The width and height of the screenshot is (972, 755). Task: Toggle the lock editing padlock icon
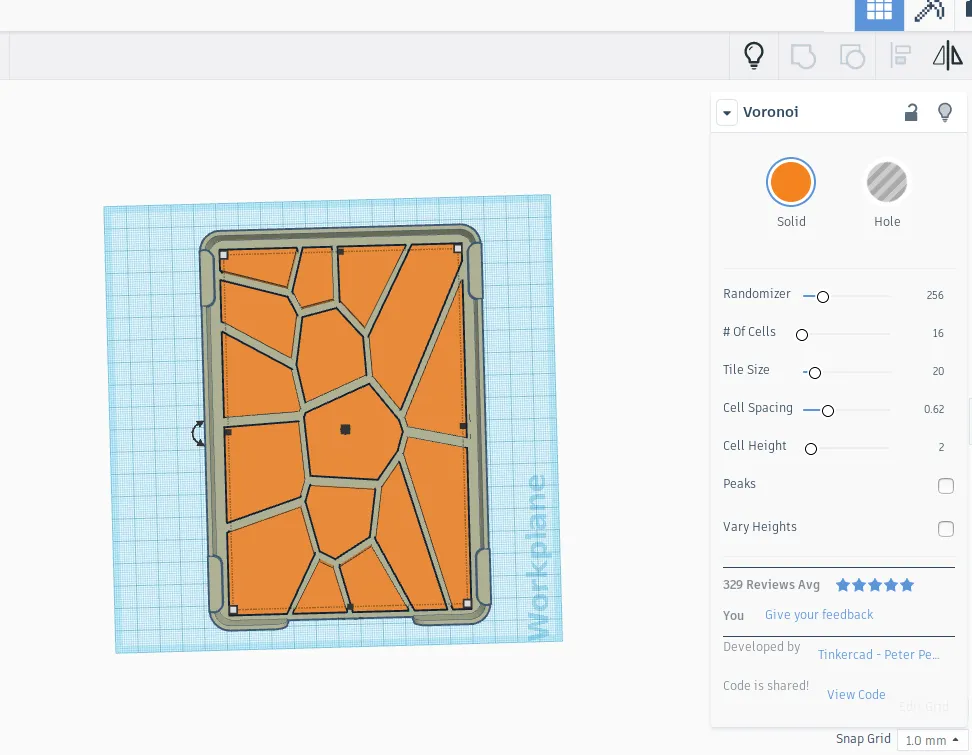pyautogui.click(x=911, y=112)
